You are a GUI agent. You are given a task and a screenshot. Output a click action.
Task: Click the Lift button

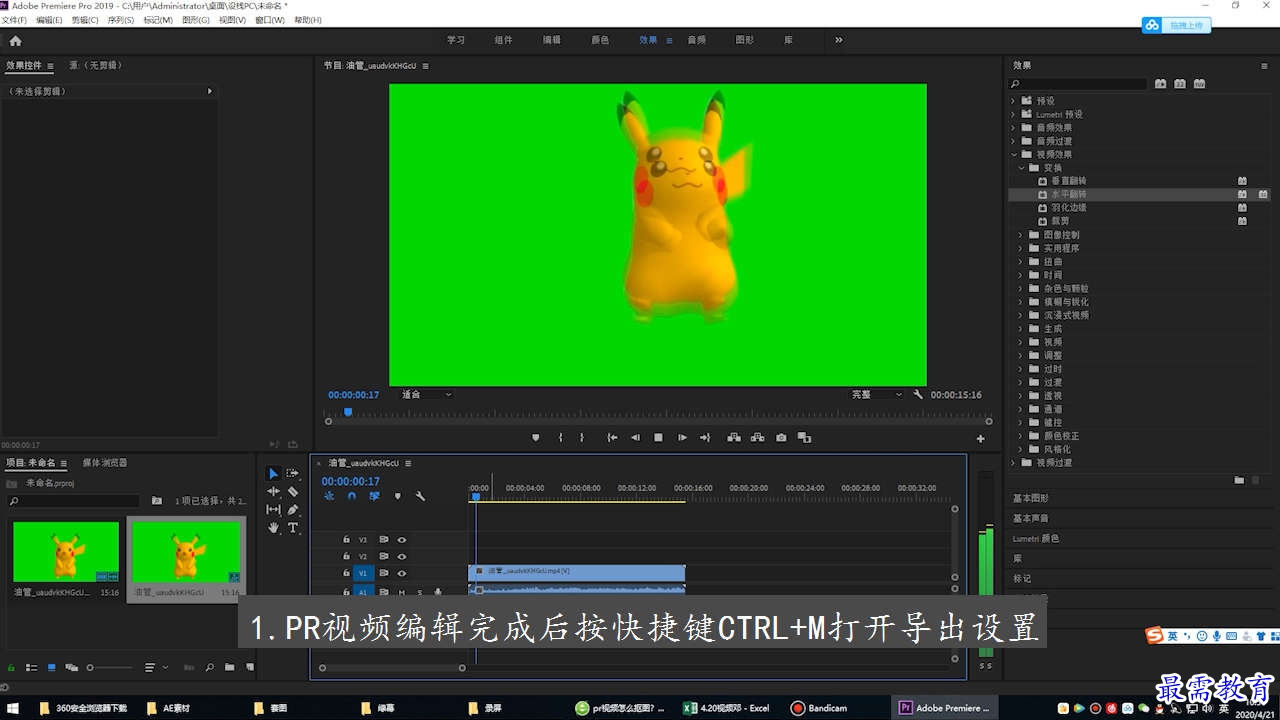tap(734, 437)
